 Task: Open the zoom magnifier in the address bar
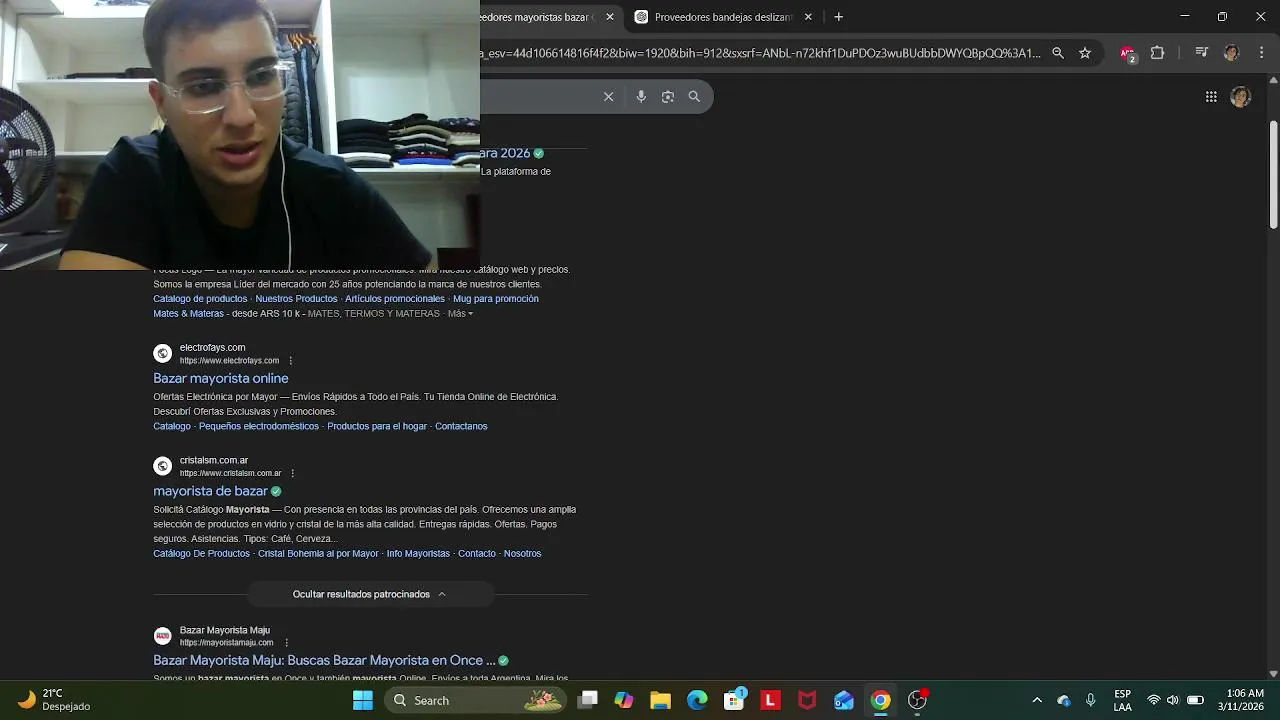[1058, 53]
